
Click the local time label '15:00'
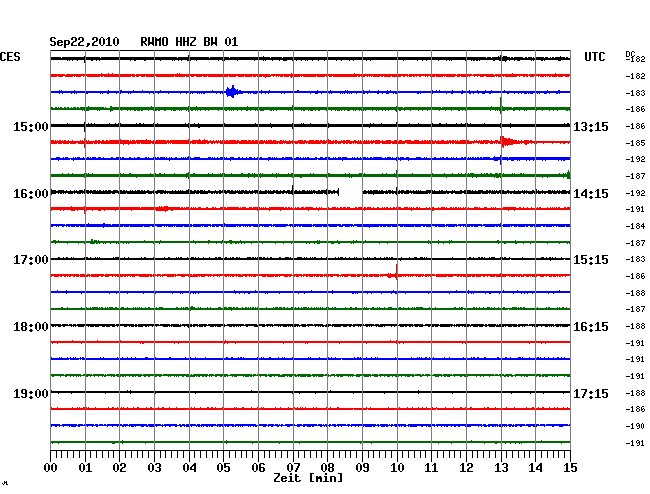(x=31, y=126)
